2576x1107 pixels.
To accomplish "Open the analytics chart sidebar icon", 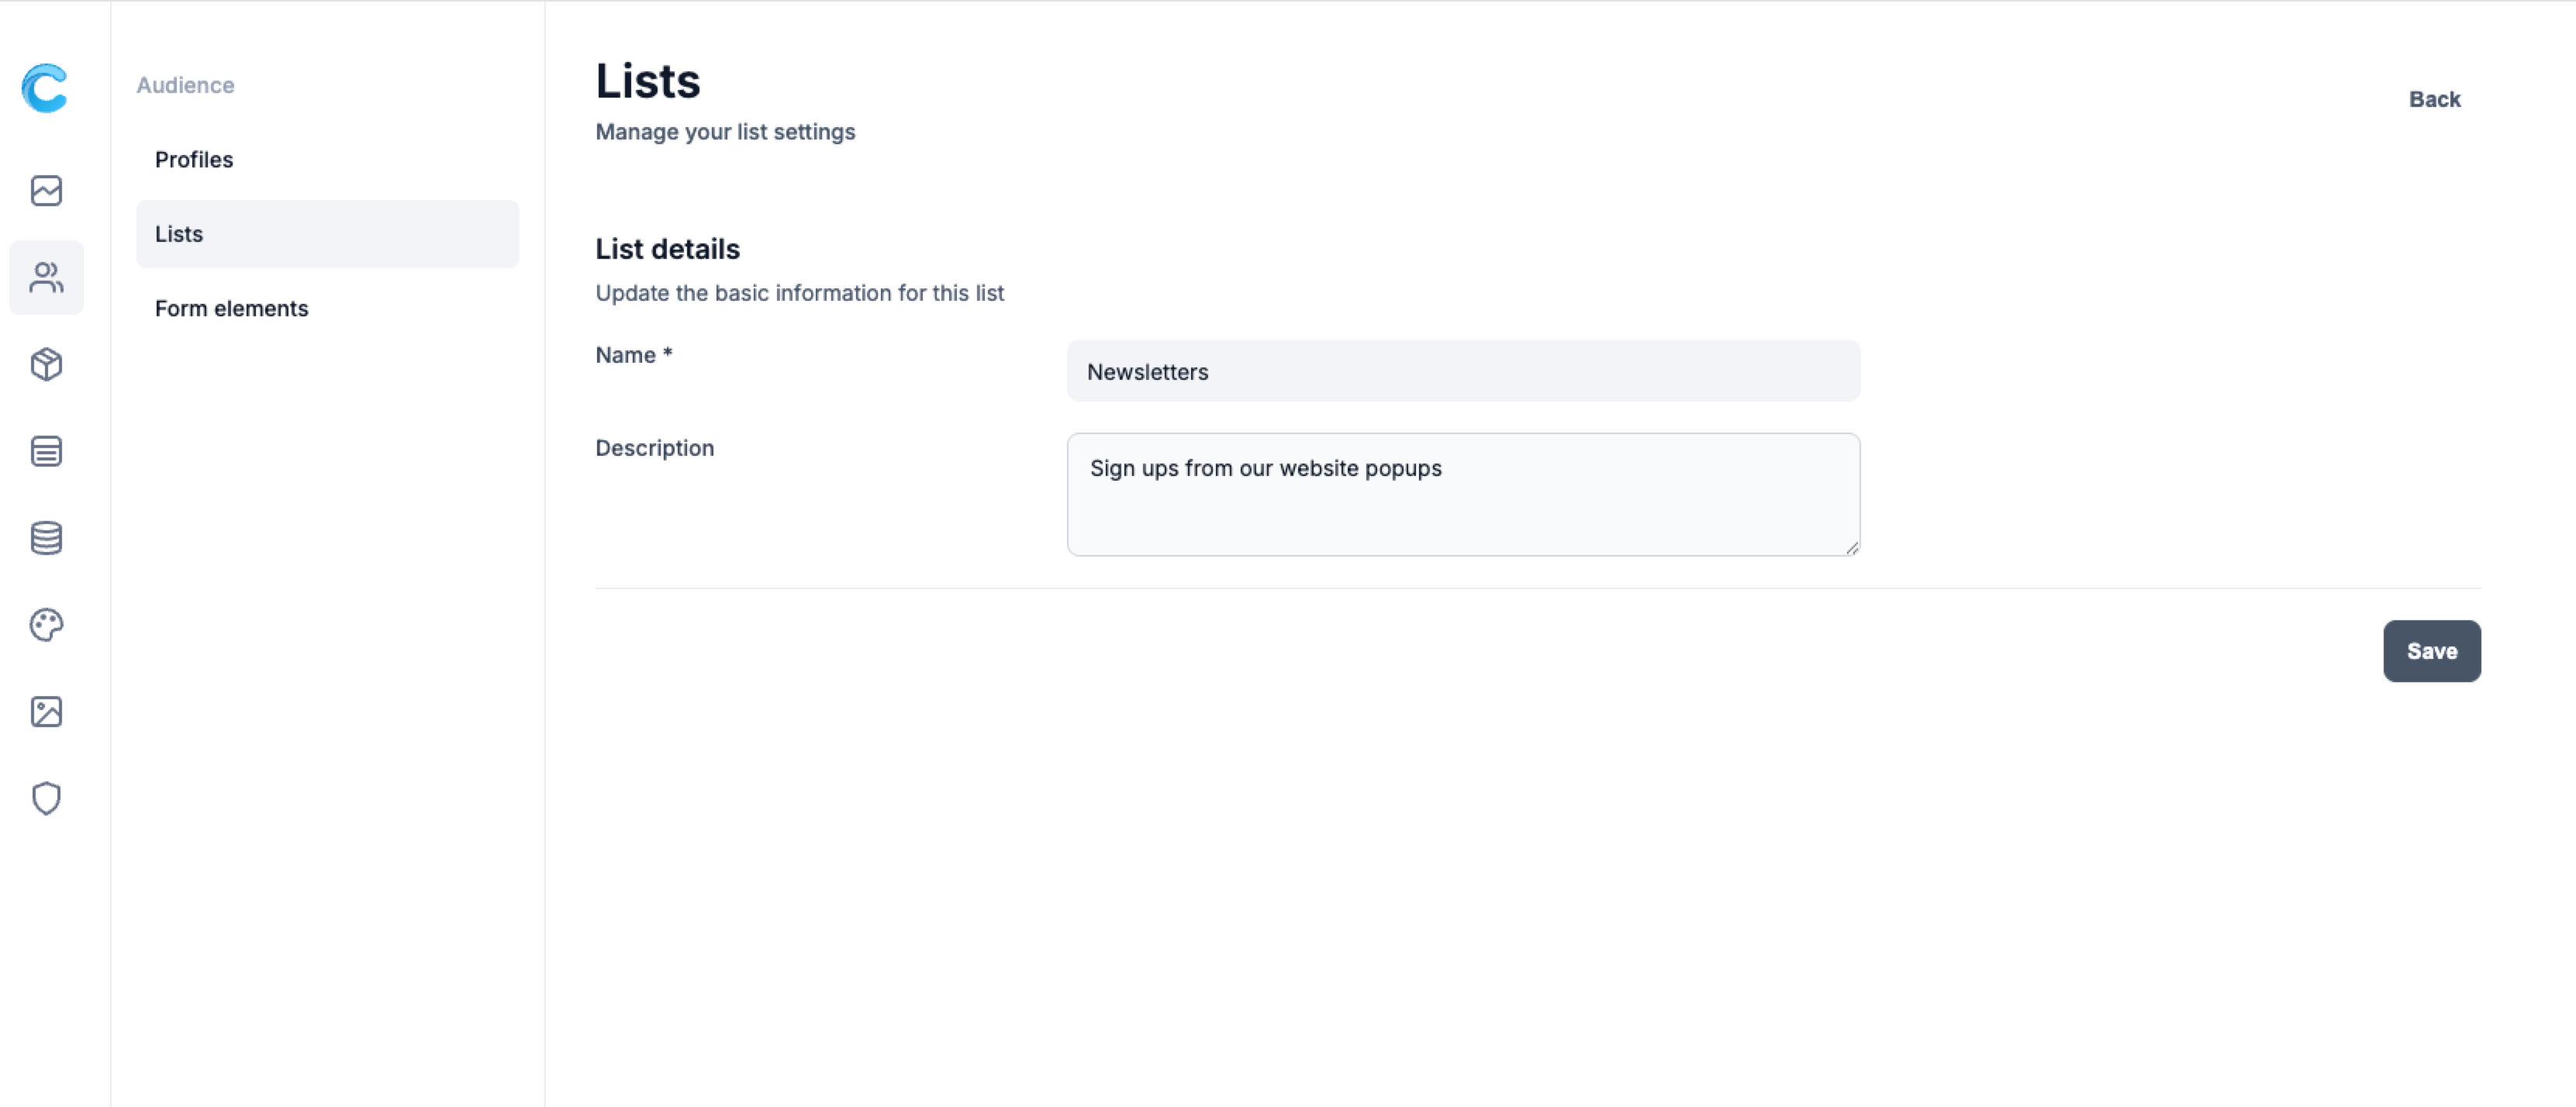I will coord(46,191).
